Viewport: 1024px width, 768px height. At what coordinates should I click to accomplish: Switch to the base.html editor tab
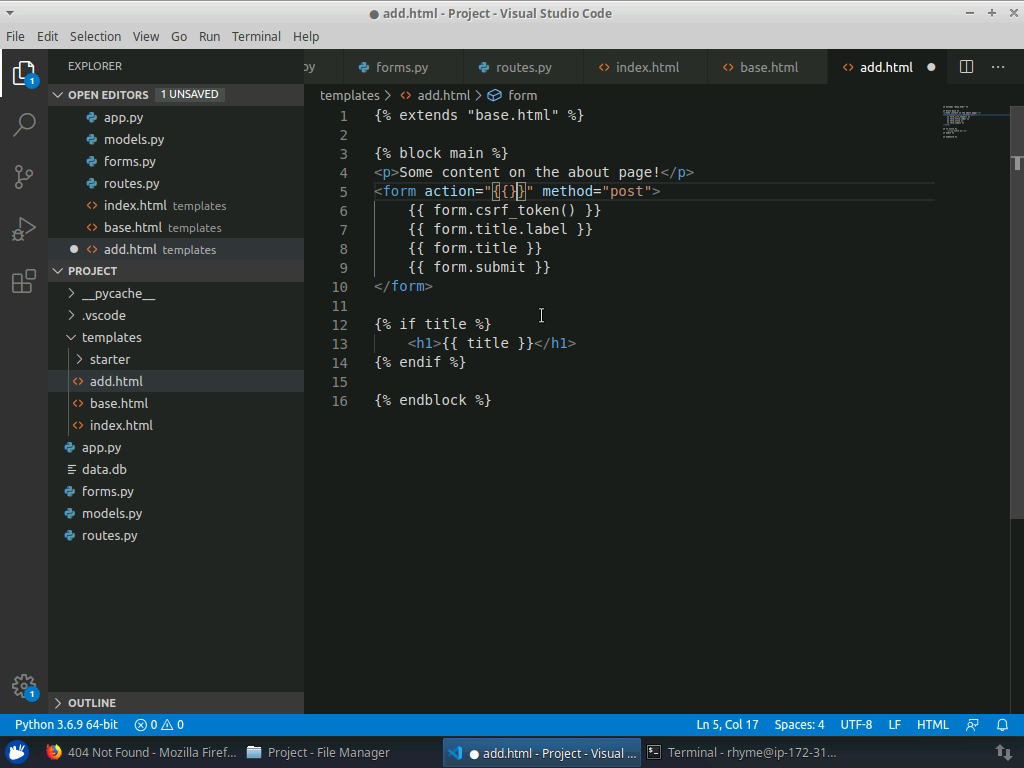click(768, 67)
